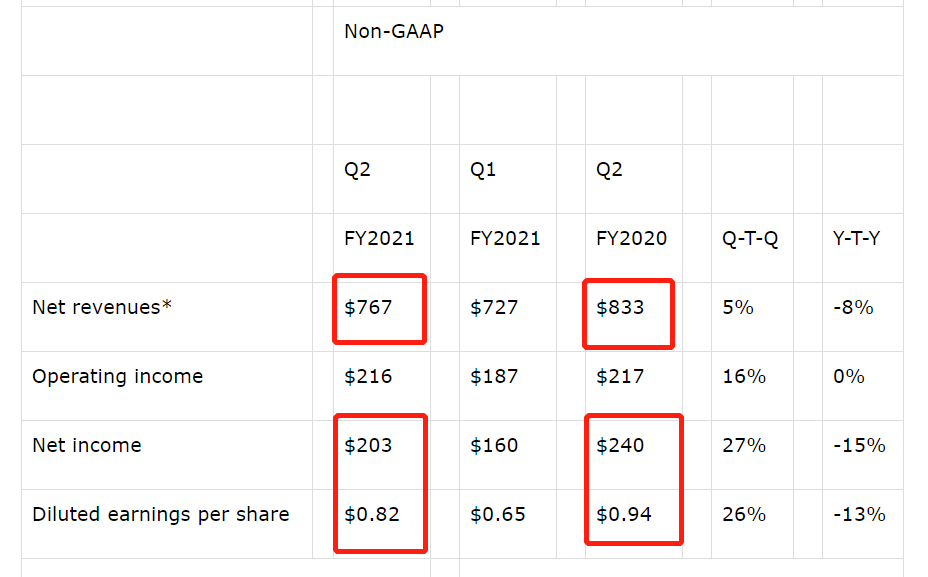Click the 27% net income Q-T-Q cell

coord(744,446)
